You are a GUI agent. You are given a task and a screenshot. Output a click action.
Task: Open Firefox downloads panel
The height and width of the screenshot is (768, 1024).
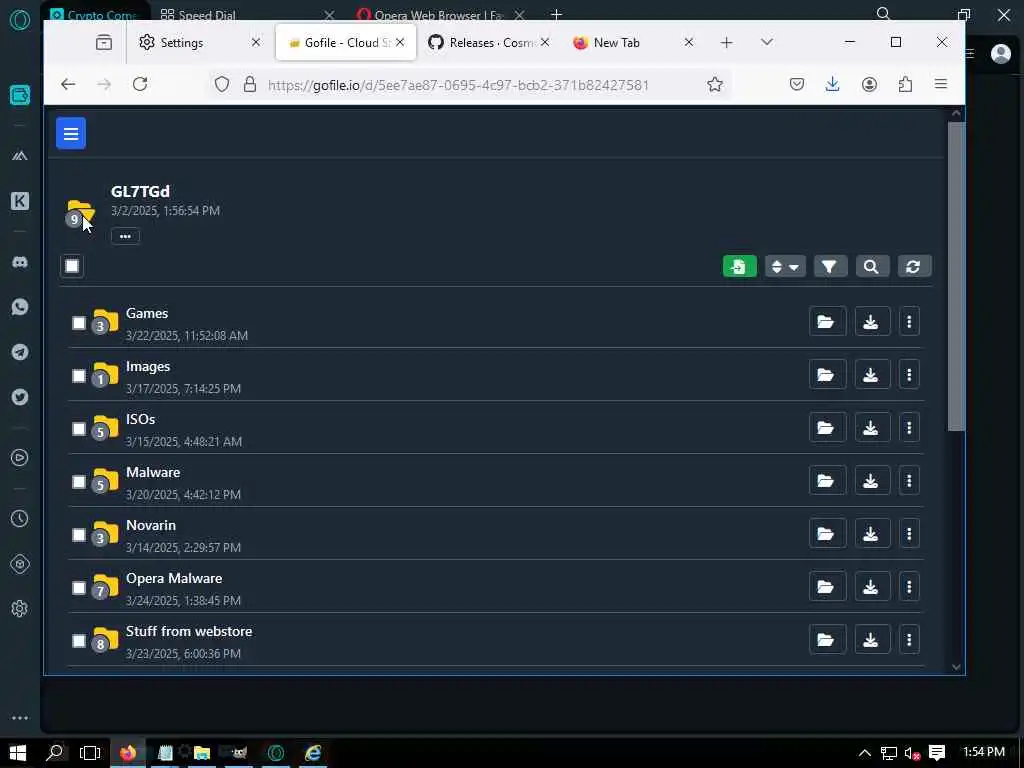point(832,84)
